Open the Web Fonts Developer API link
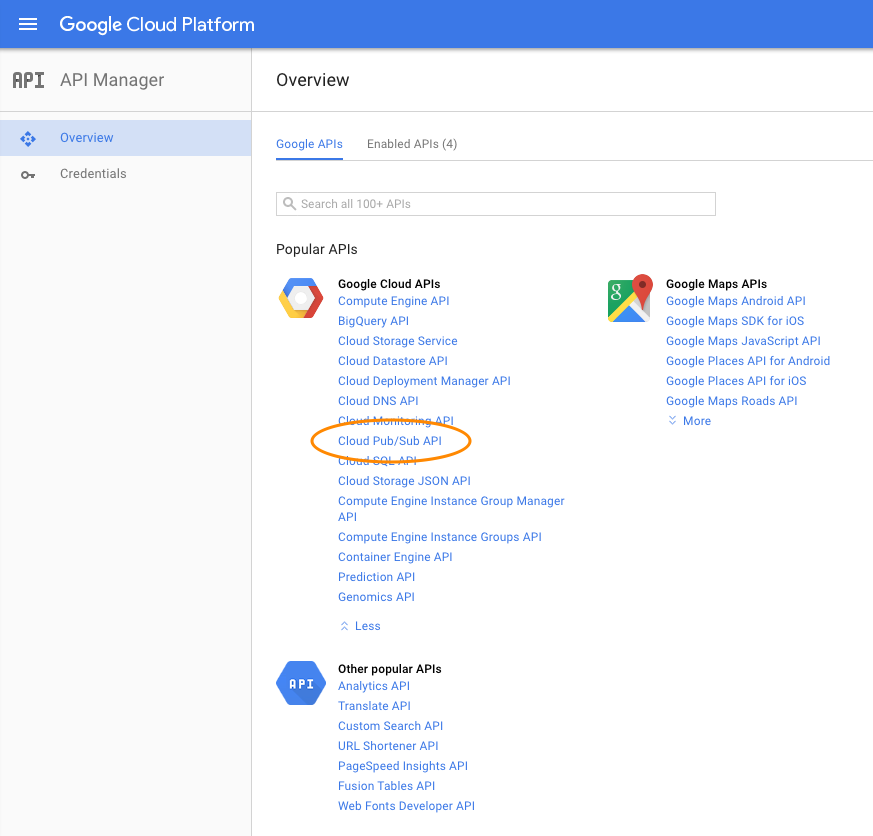This screenshot has height=836, width=873. coord(406,807)
